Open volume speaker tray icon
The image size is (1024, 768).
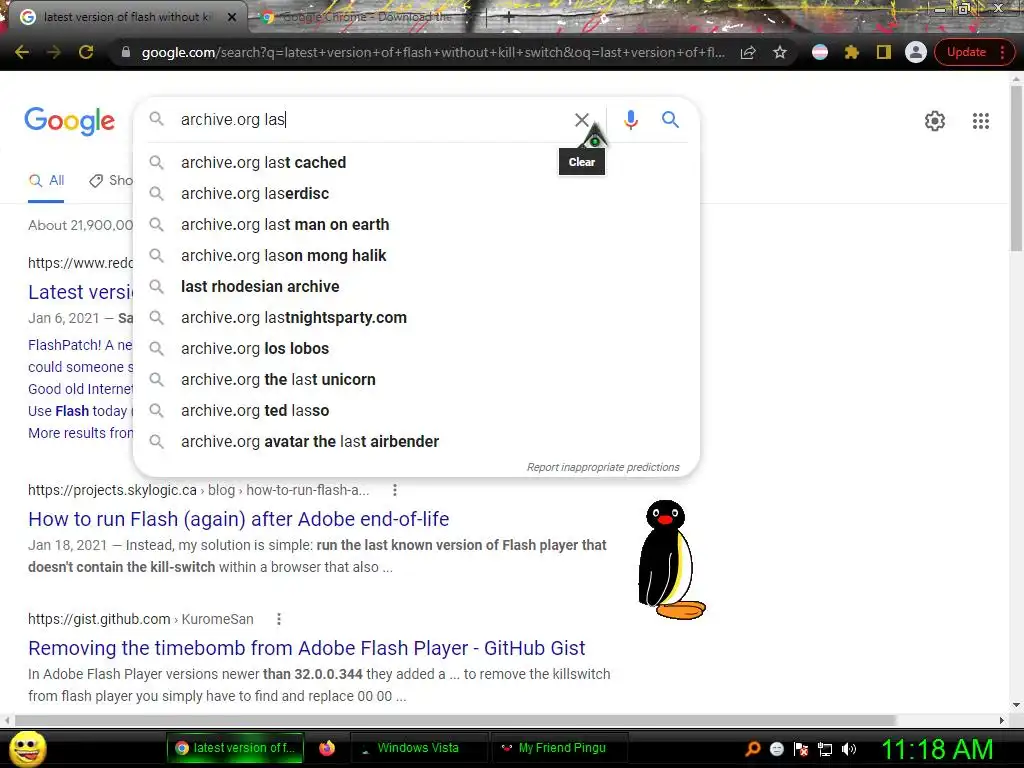click(849, 749)
